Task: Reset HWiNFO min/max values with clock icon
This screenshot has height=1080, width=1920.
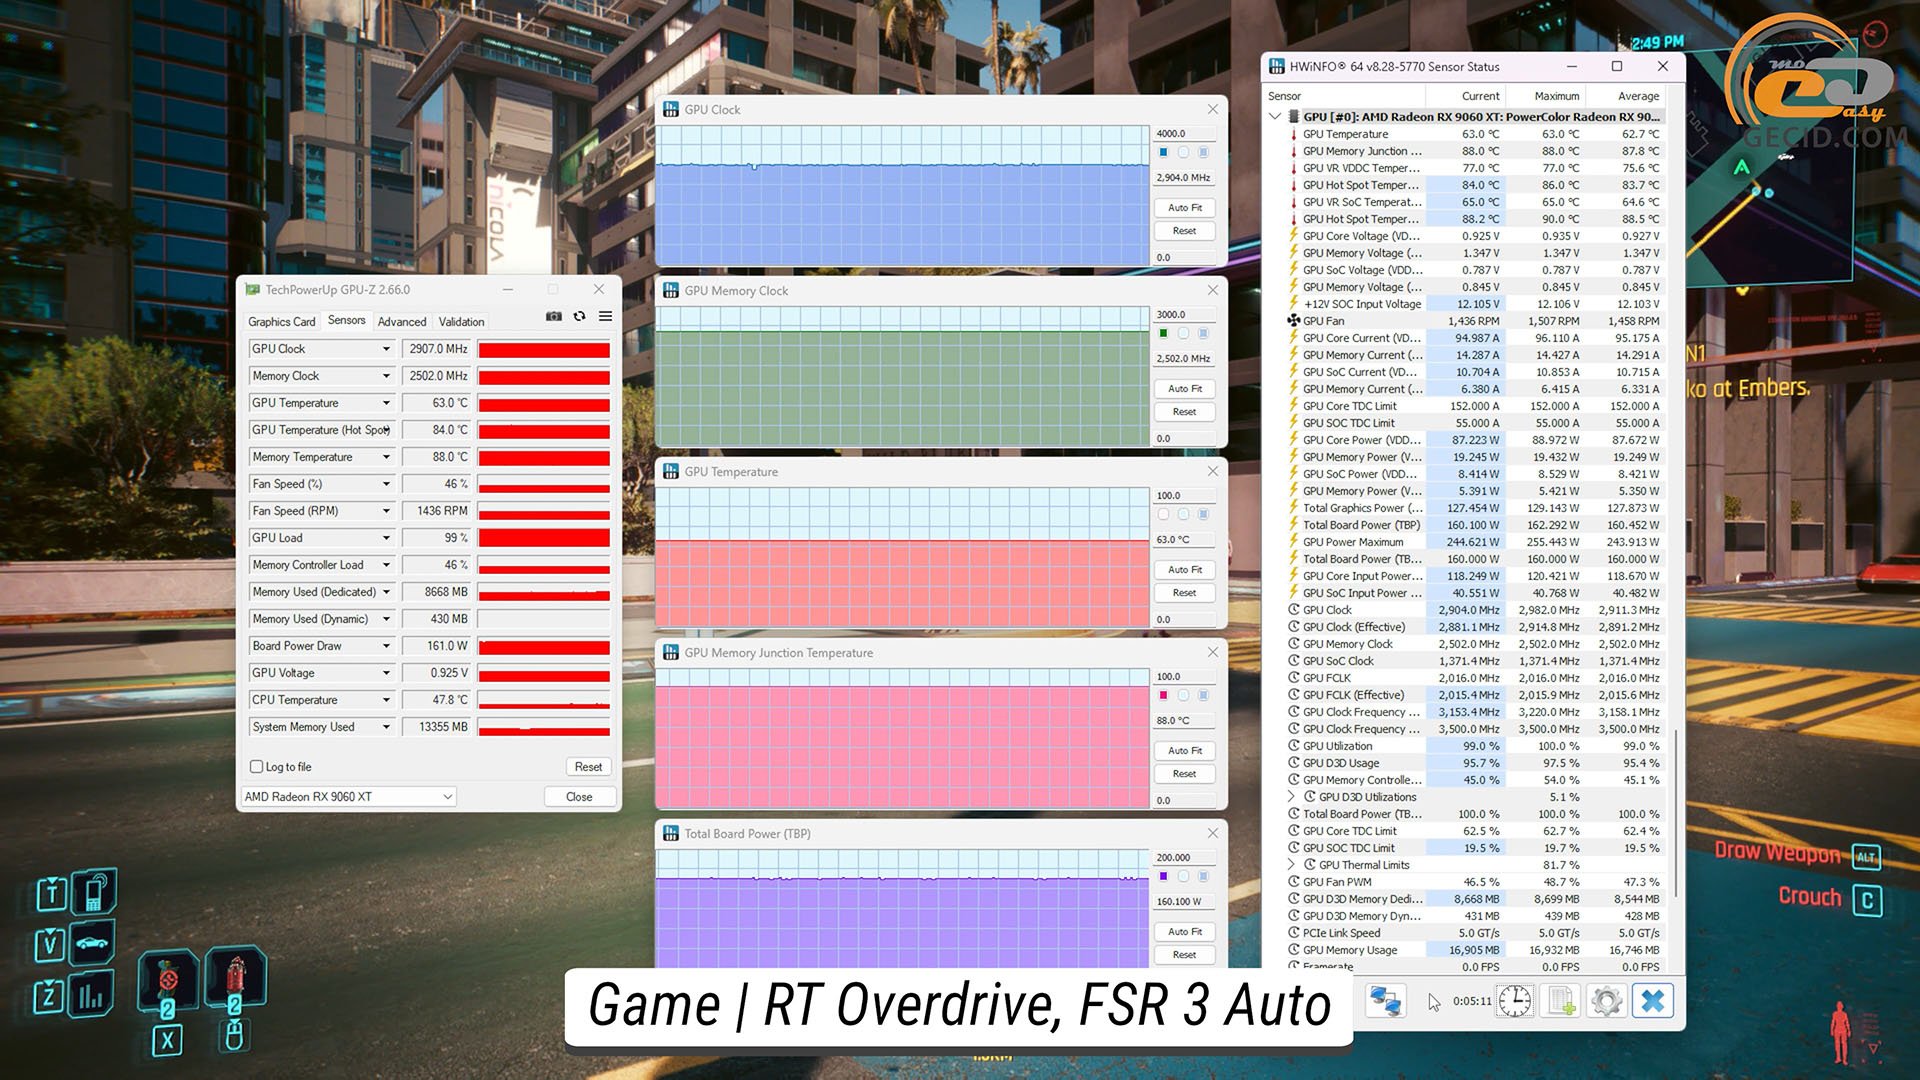Action: pyautogui.click(x=1514, y=1001)
